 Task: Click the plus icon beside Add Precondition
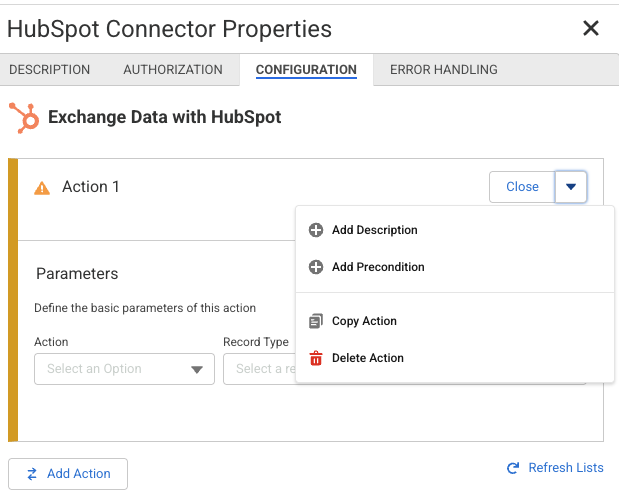tap(316, 267)
